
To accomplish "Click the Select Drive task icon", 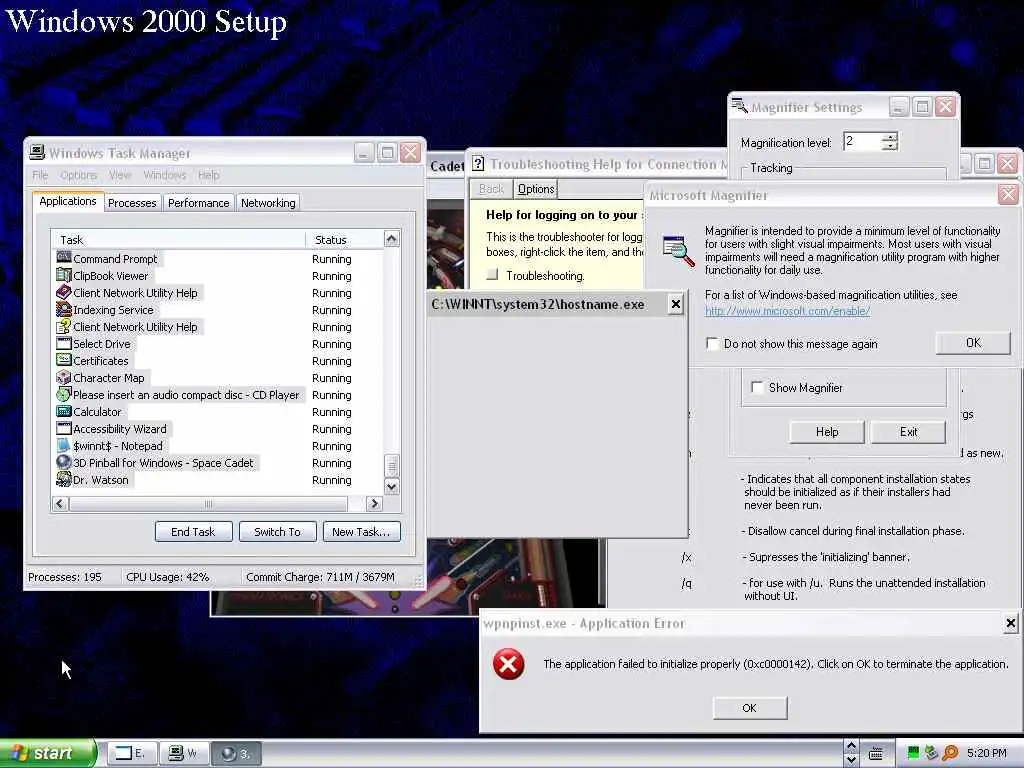I will (63, 343).
